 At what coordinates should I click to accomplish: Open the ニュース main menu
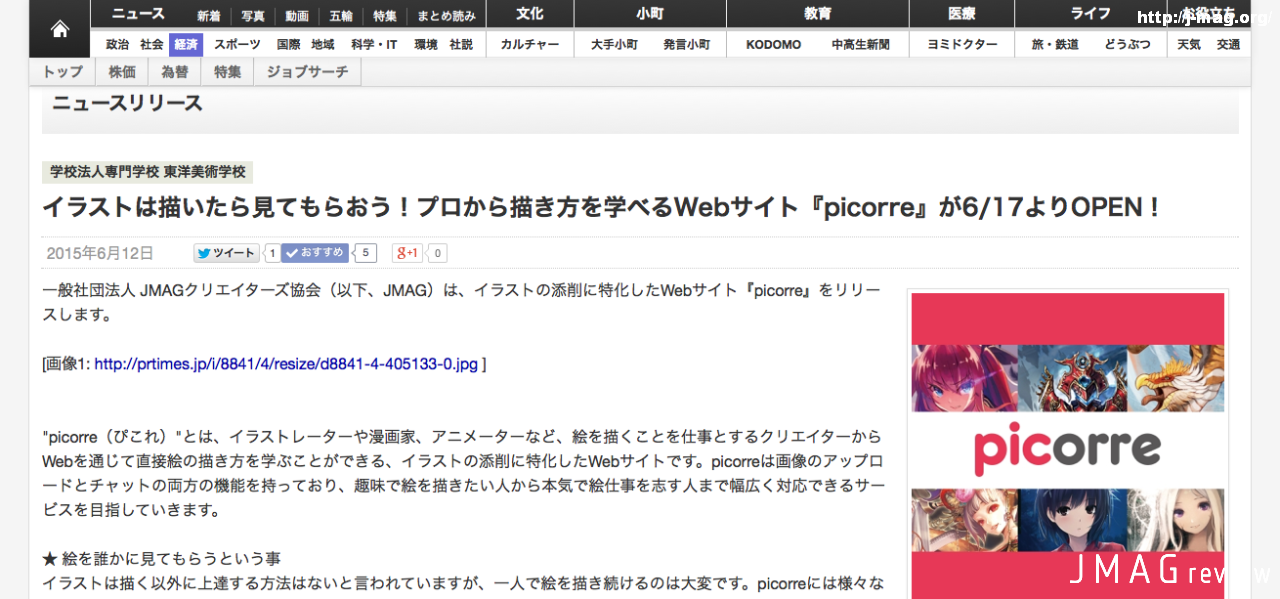pyautogui.click(x=139, y=14)
